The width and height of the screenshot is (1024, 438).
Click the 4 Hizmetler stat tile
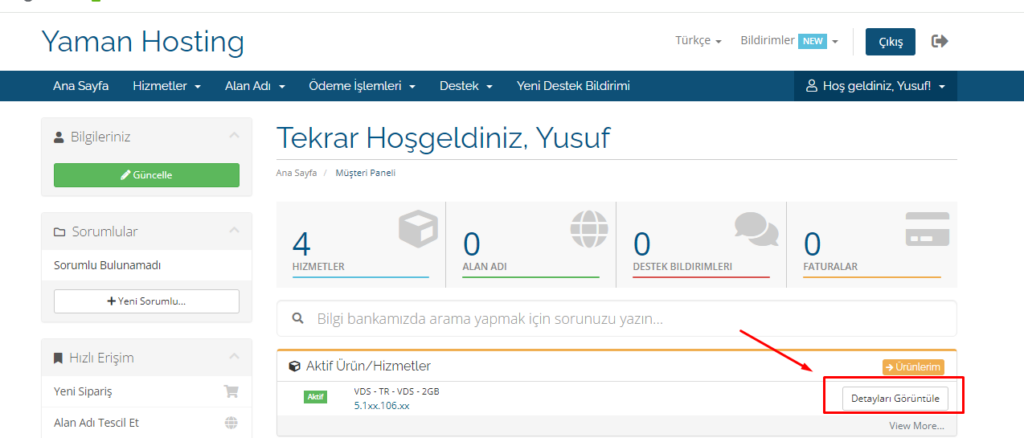tap(361, 245)
